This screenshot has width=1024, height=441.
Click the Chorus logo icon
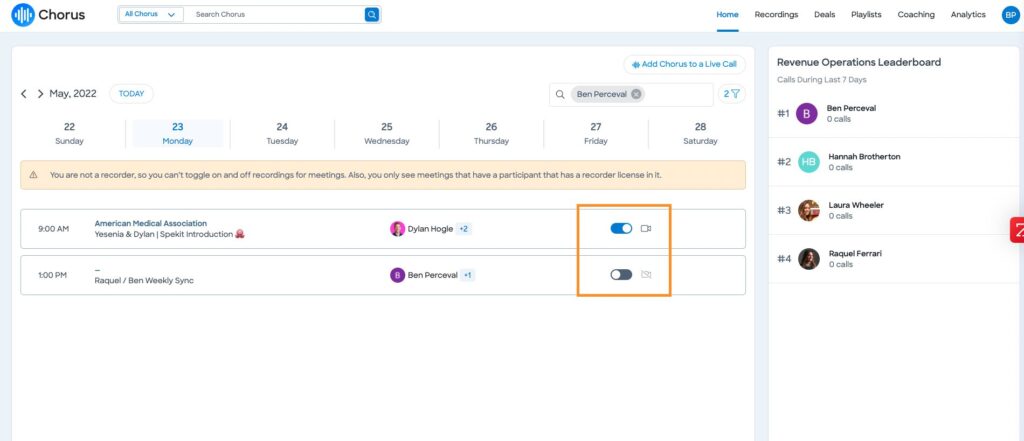pos(23,14)
